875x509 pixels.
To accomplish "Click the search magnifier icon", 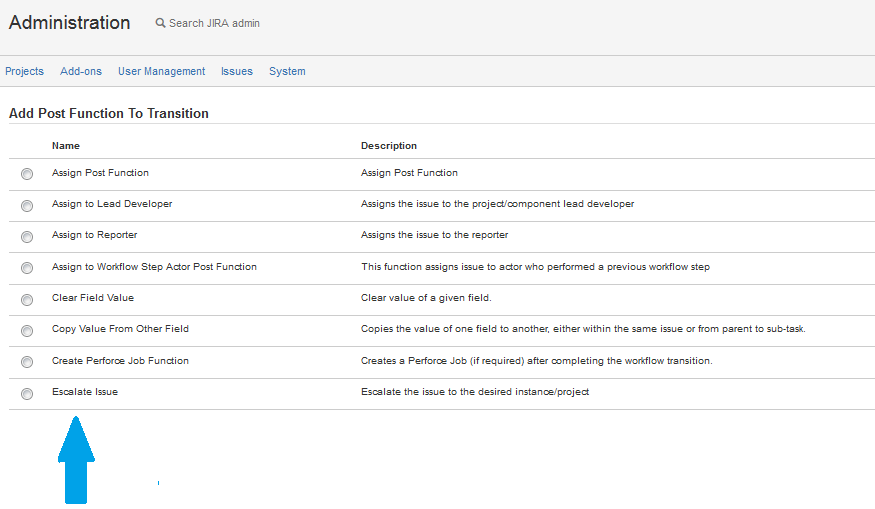I will coord(160,23).
